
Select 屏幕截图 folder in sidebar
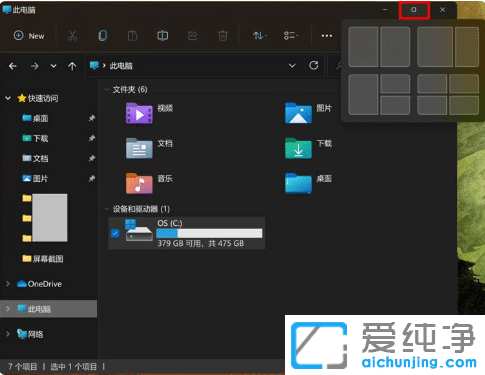(43, 259)
